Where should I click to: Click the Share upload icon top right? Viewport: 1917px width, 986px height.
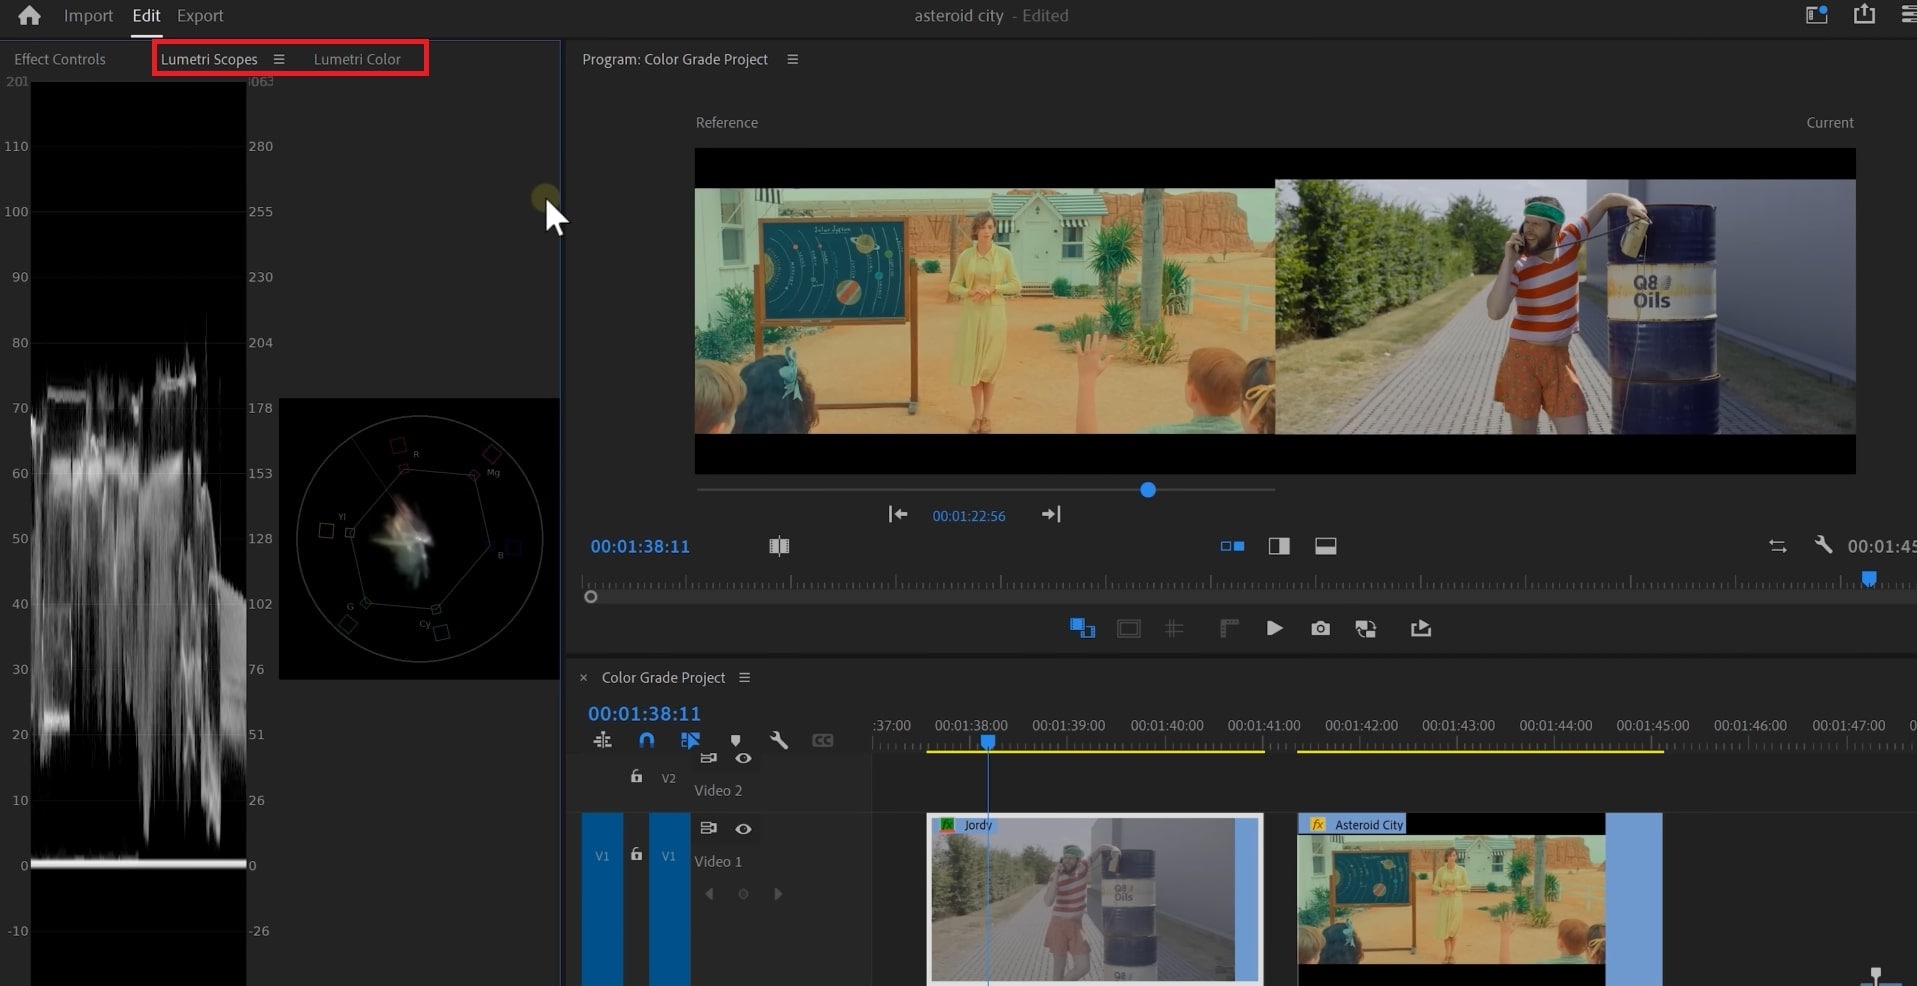[1864, 15]
